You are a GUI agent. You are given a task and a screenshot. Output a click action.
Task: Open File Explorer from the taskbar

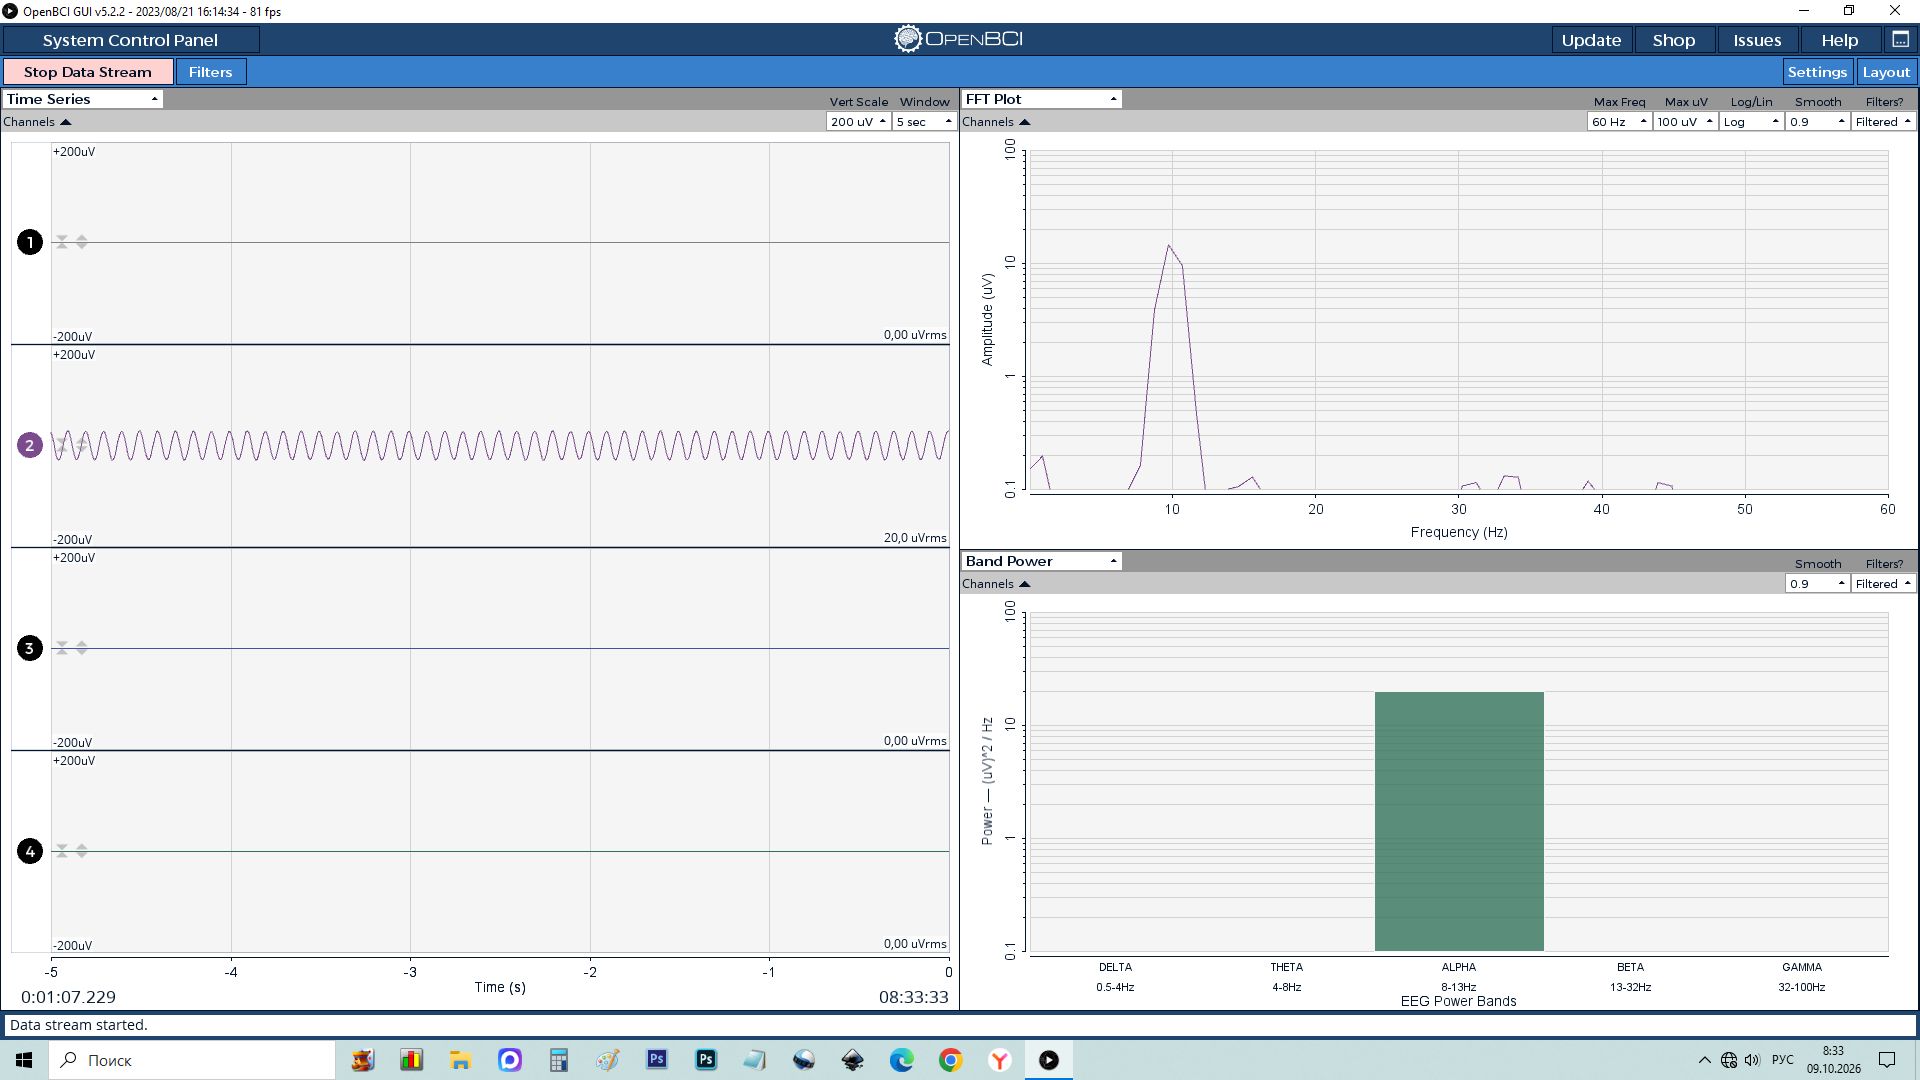[x=460, y=1060]
